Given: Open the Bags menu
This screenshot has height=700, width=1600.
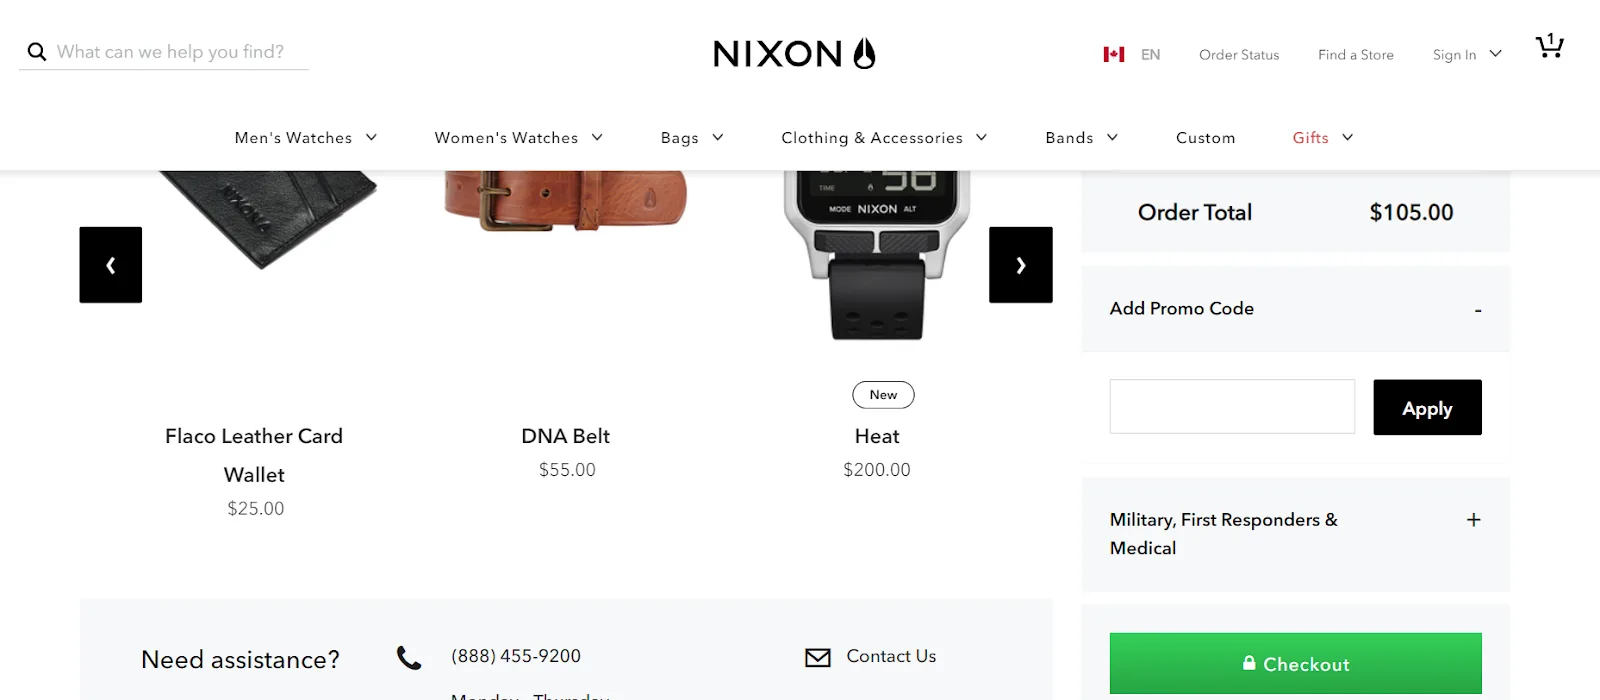Looking at the screenshot, I should point(691,138).
